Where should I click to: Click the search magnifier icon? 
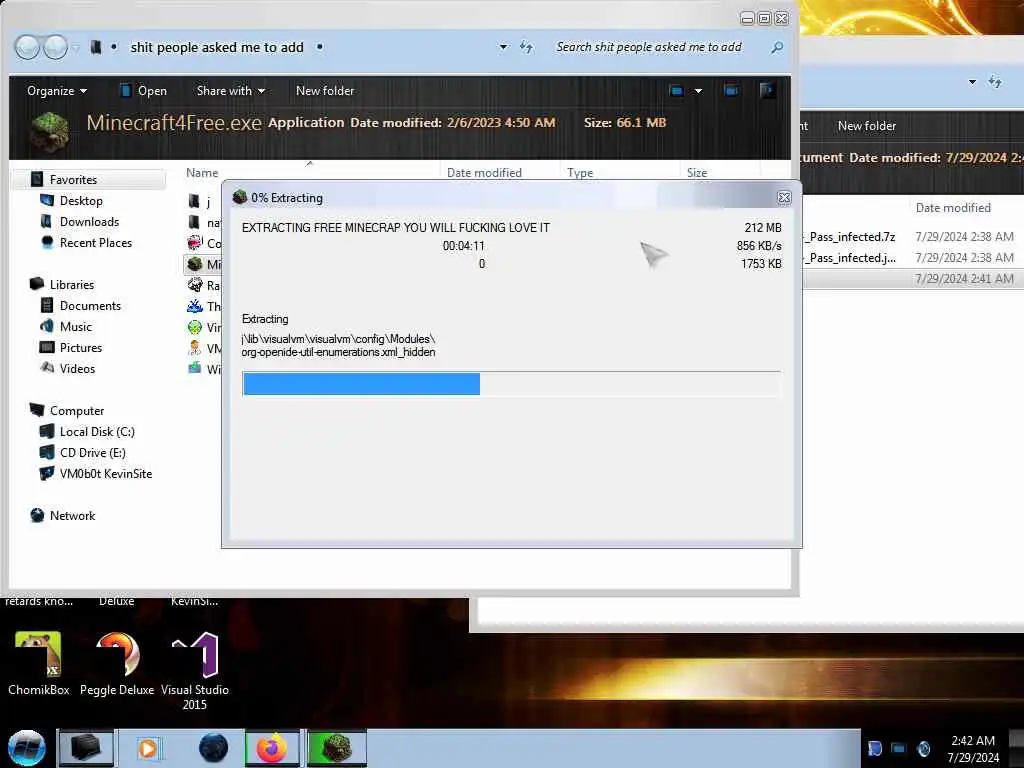click(777, 47)
